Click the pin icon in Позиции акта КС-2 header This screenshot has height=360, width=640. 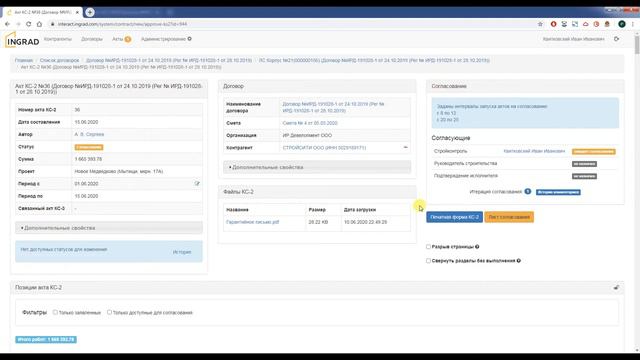pyautogui.click(x=616, y=287)
